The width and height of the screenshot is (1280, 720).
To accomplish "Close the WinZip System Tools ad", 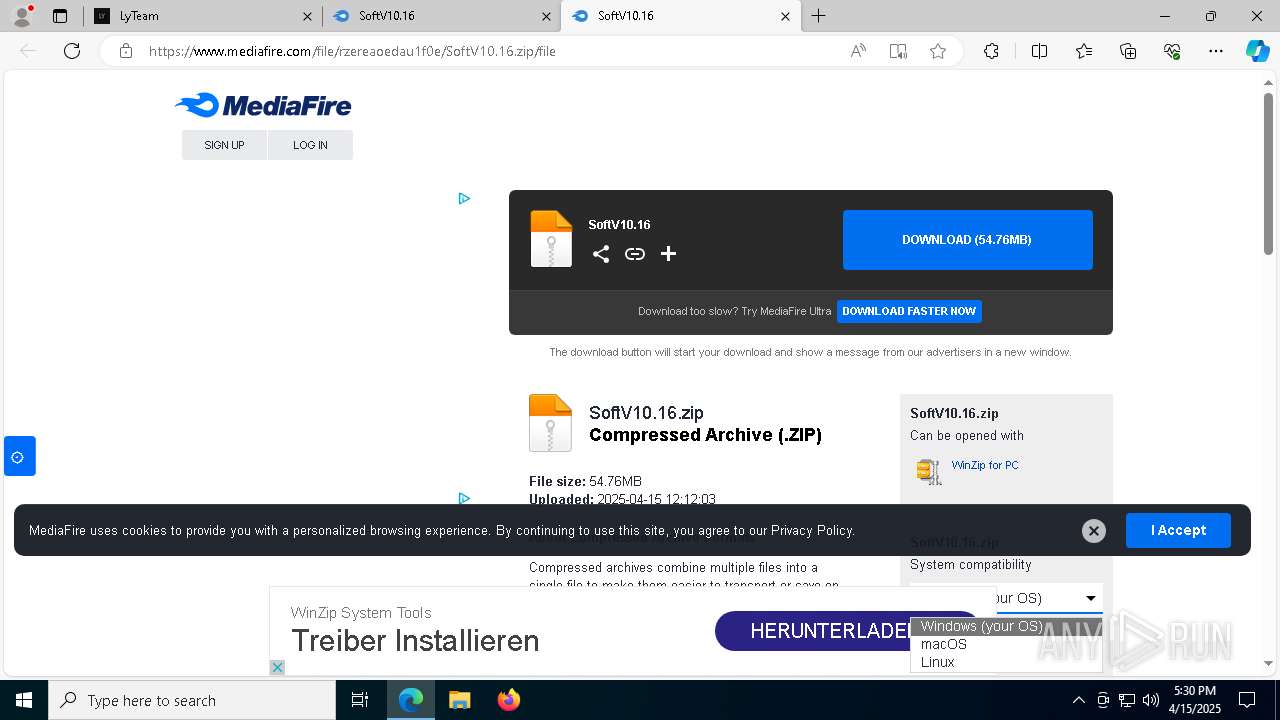I will coord(278,667).
